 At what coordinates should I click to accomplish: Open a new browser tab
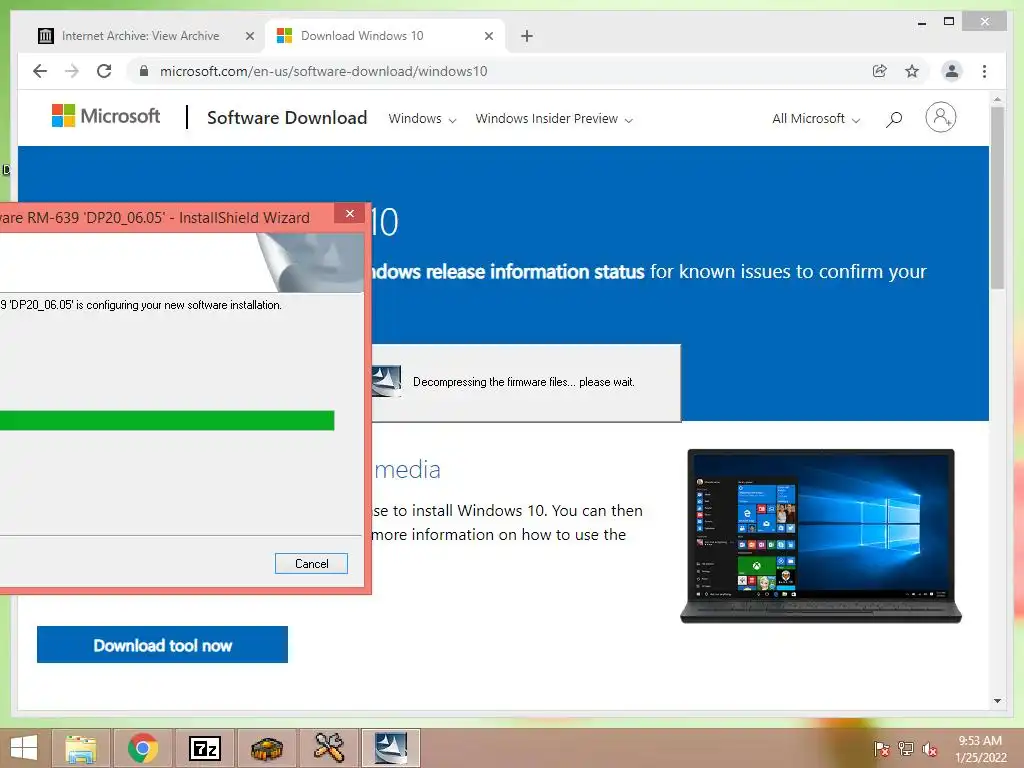[x=527, y=36]
